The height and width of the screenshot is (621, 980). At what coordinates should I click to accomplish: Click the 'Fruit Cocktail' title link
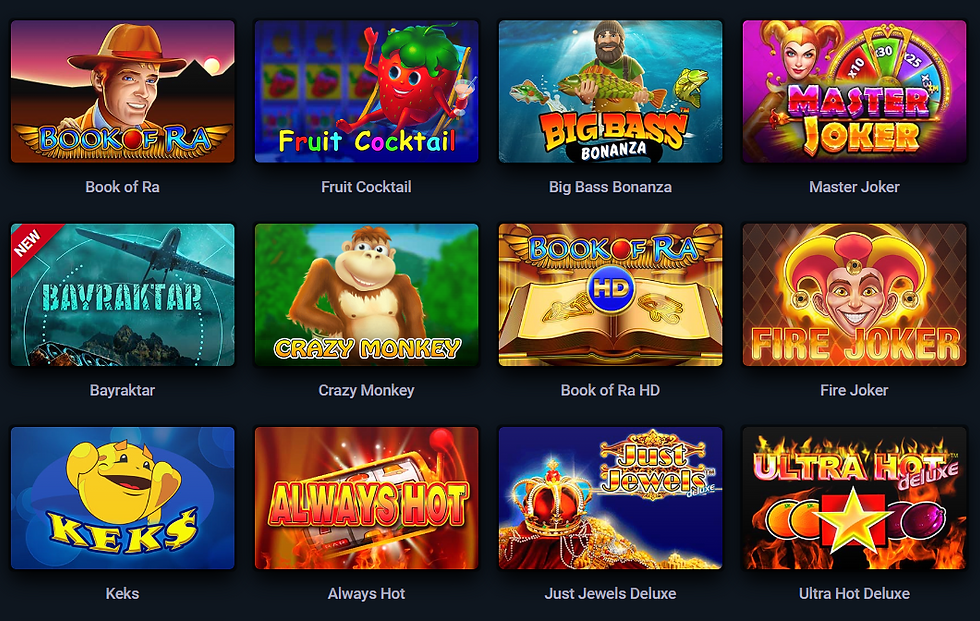pyautogui.click(x=366, y=187)
